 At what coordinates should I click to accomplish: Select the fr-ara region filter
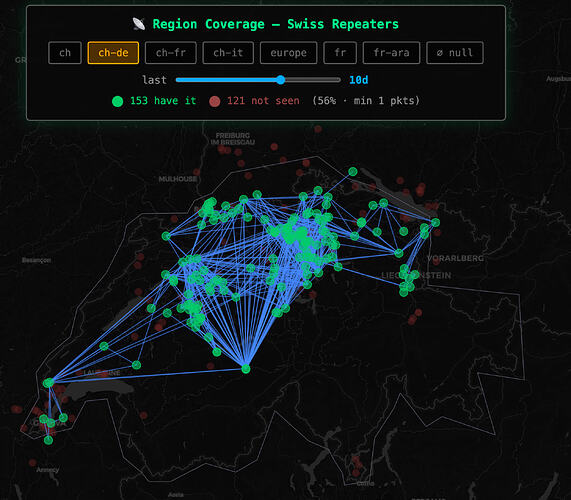[x=391, y=53]
